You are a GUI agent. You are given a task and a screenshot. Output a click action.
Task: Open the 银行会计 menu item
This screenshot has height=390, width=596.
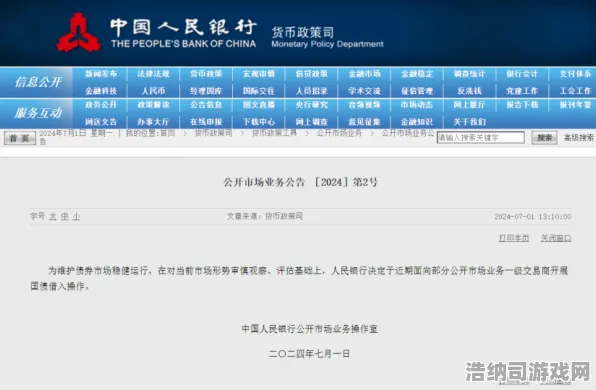[x=522, y=74]
